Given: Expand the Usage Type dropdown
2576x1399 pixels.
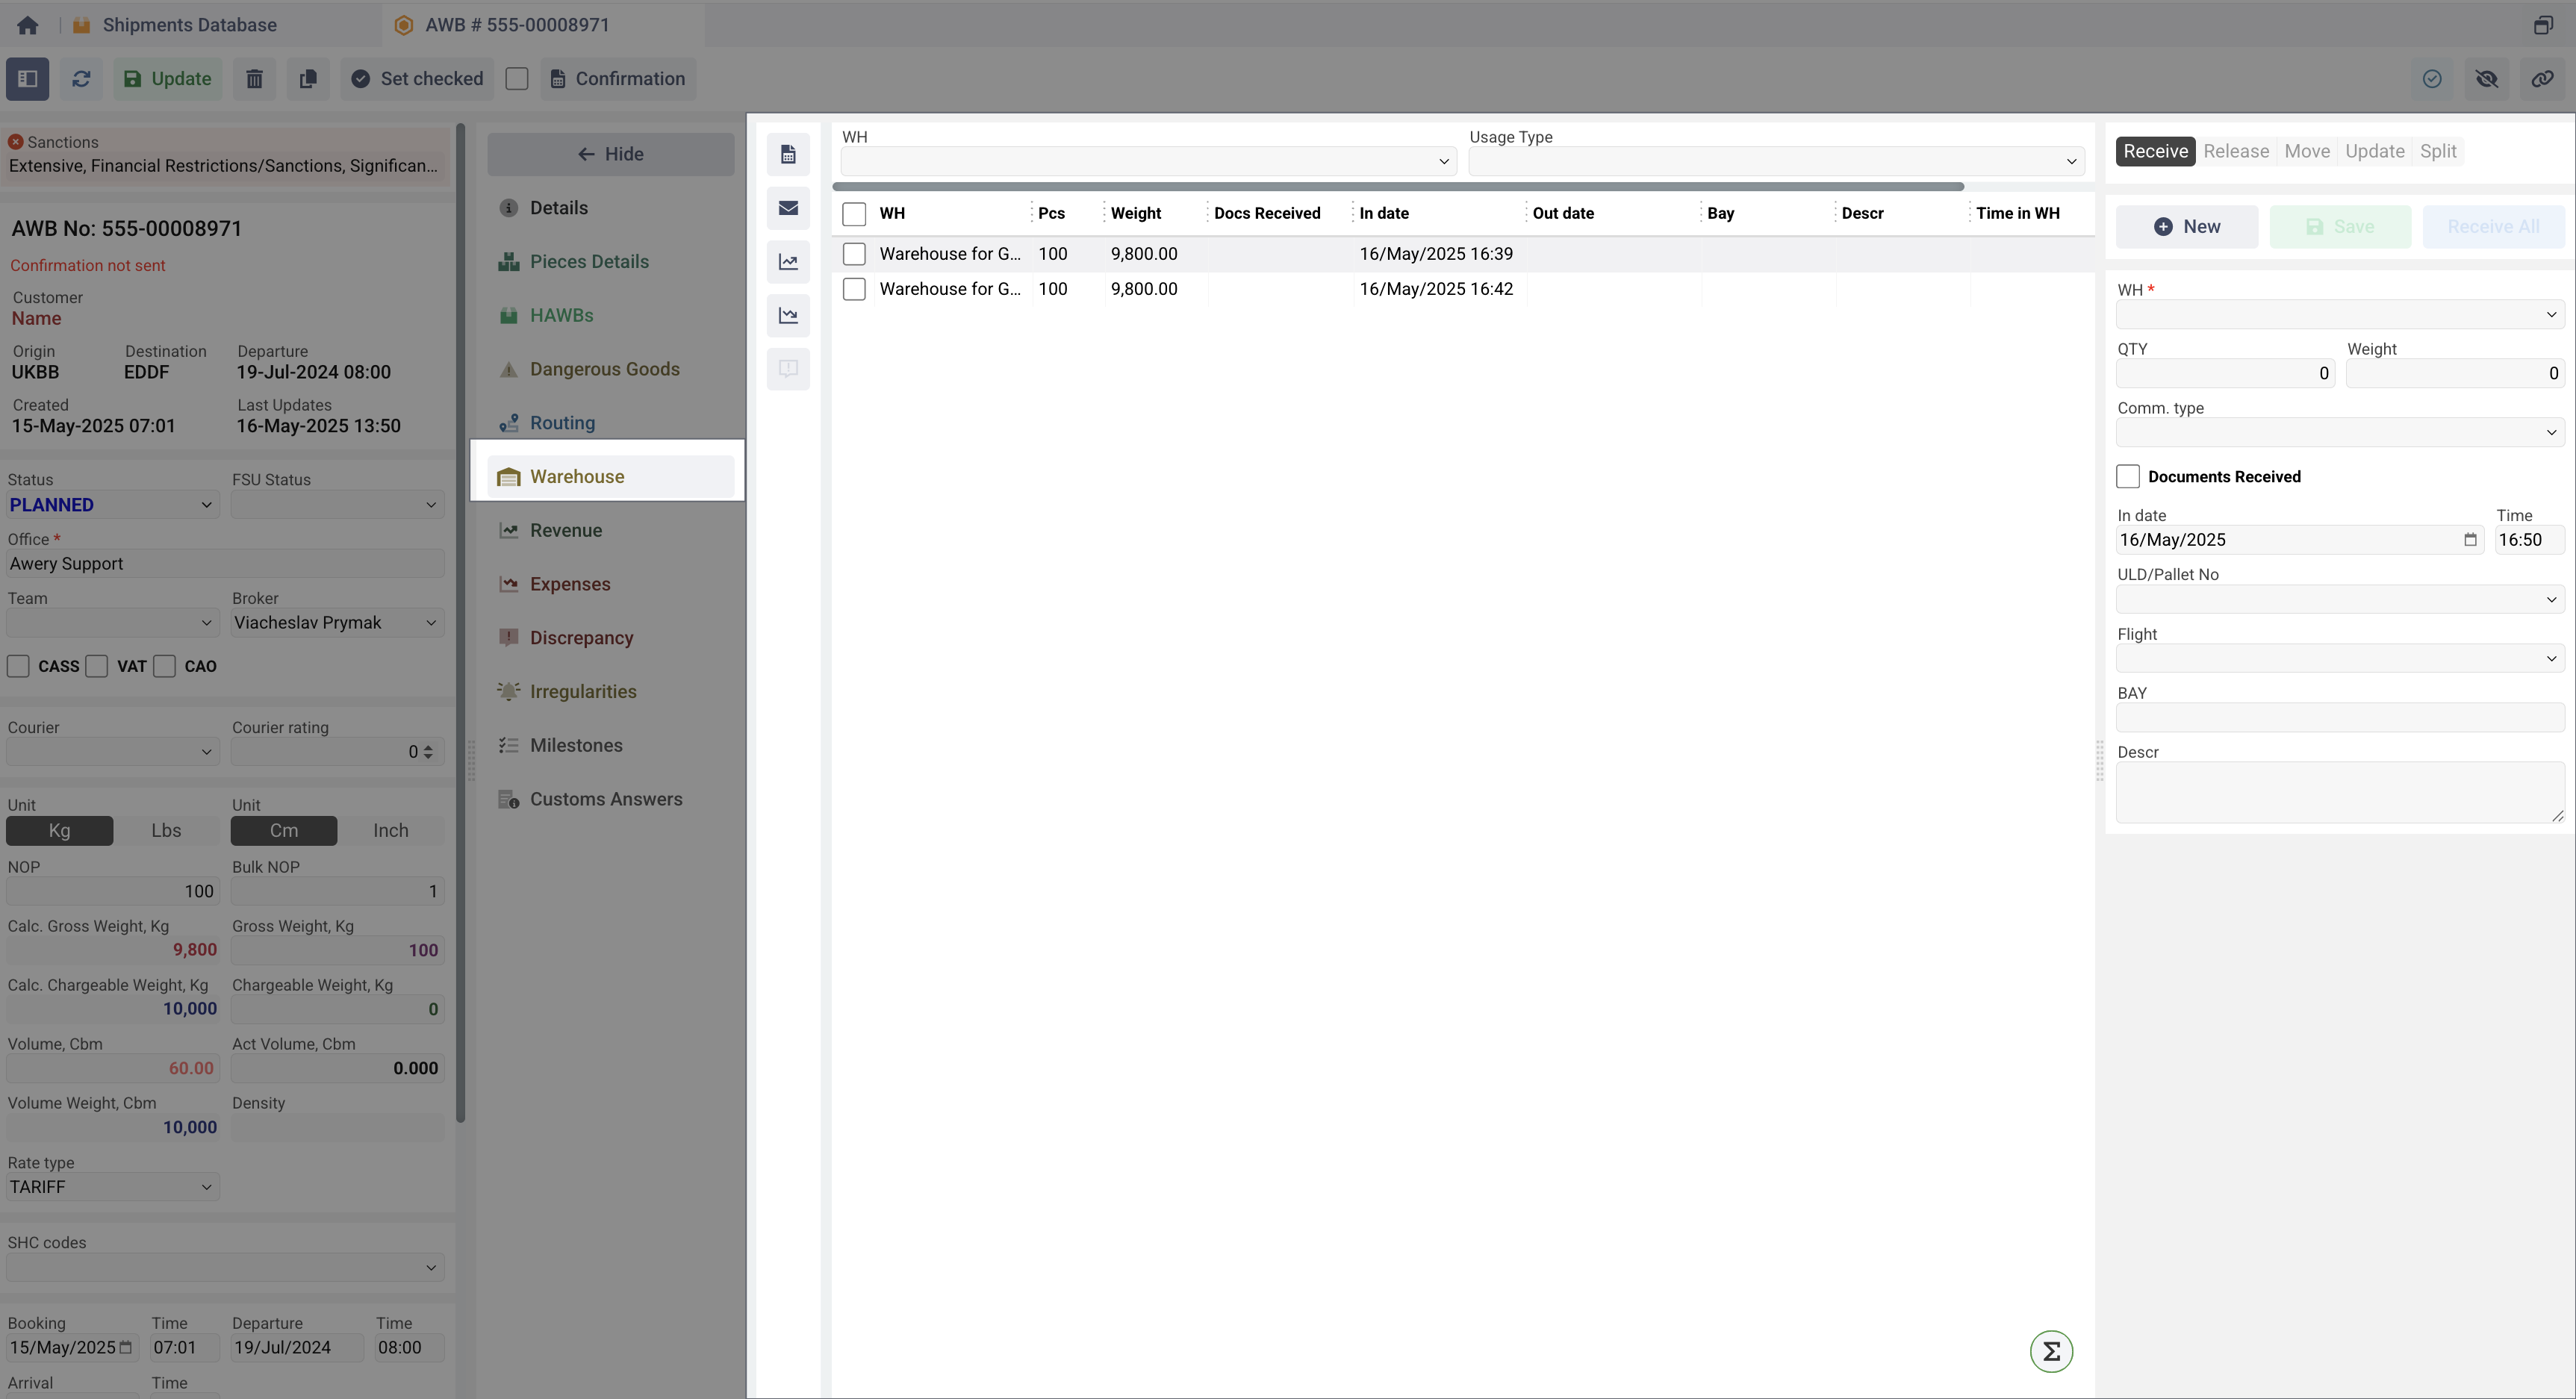Looking at the screenshot, I should [1776, 161].
